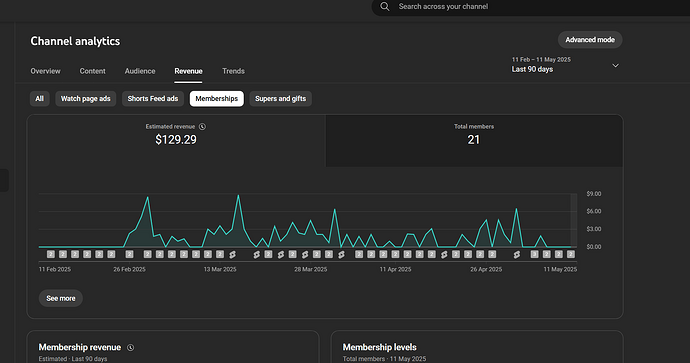
Task: Select the All revenue filter chip
Action: 40,99
